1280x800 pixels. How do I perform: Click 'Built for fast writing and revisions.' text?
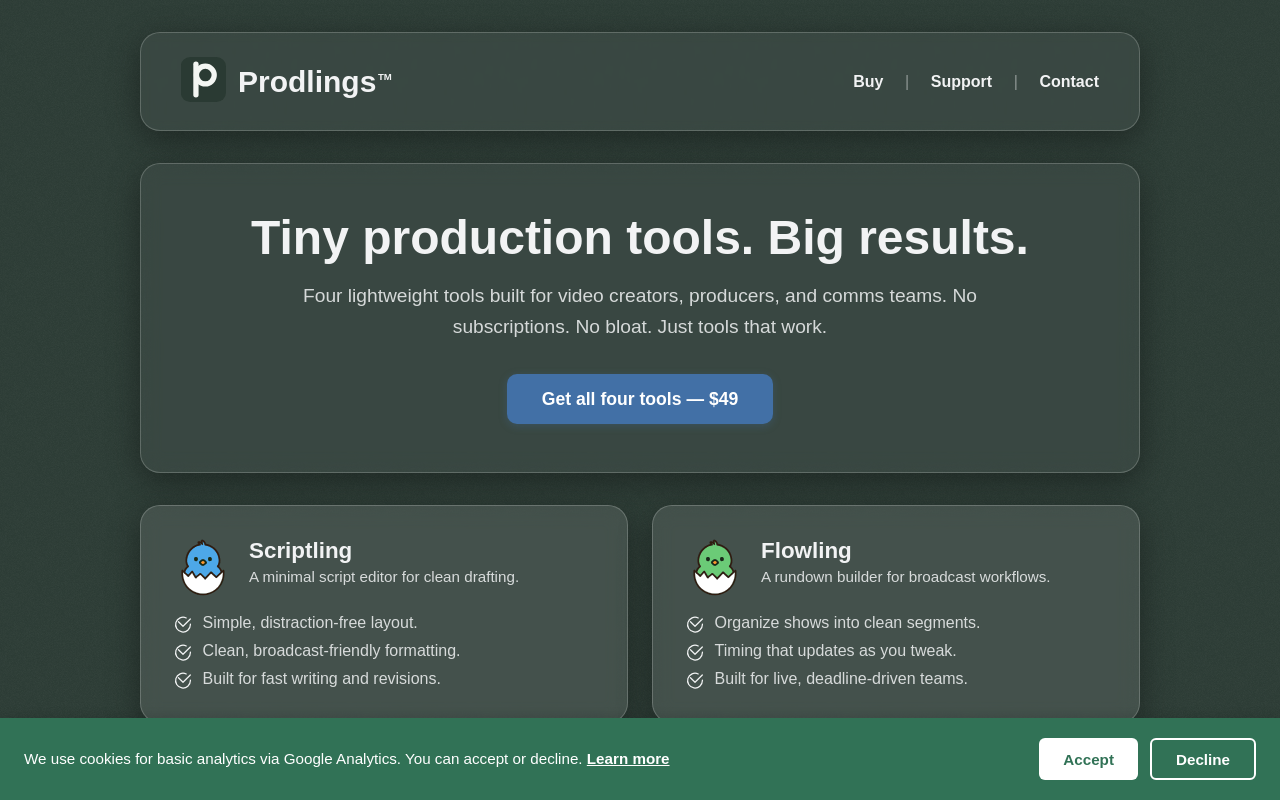pyautogui.click(x=322, y=679)
